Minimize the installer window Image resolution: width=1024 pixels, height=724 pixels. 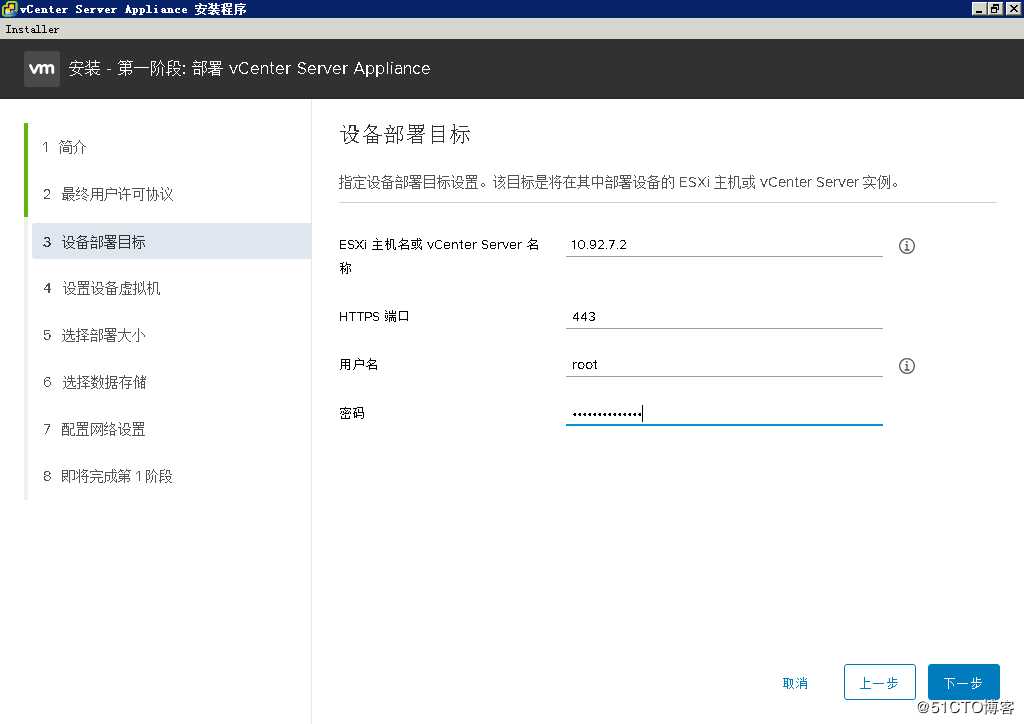tap(978, 8)
